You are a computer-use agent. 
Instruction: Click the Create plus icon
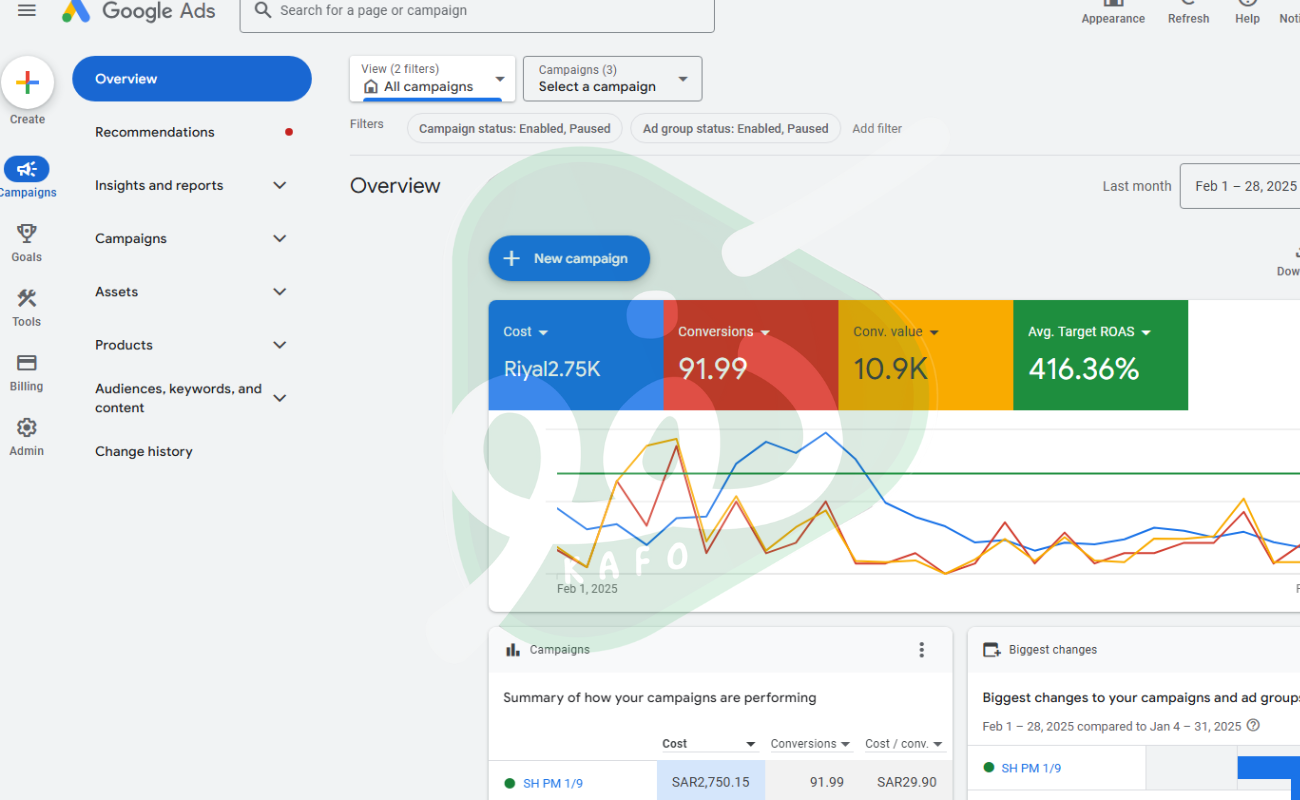(x=28, y=83)
